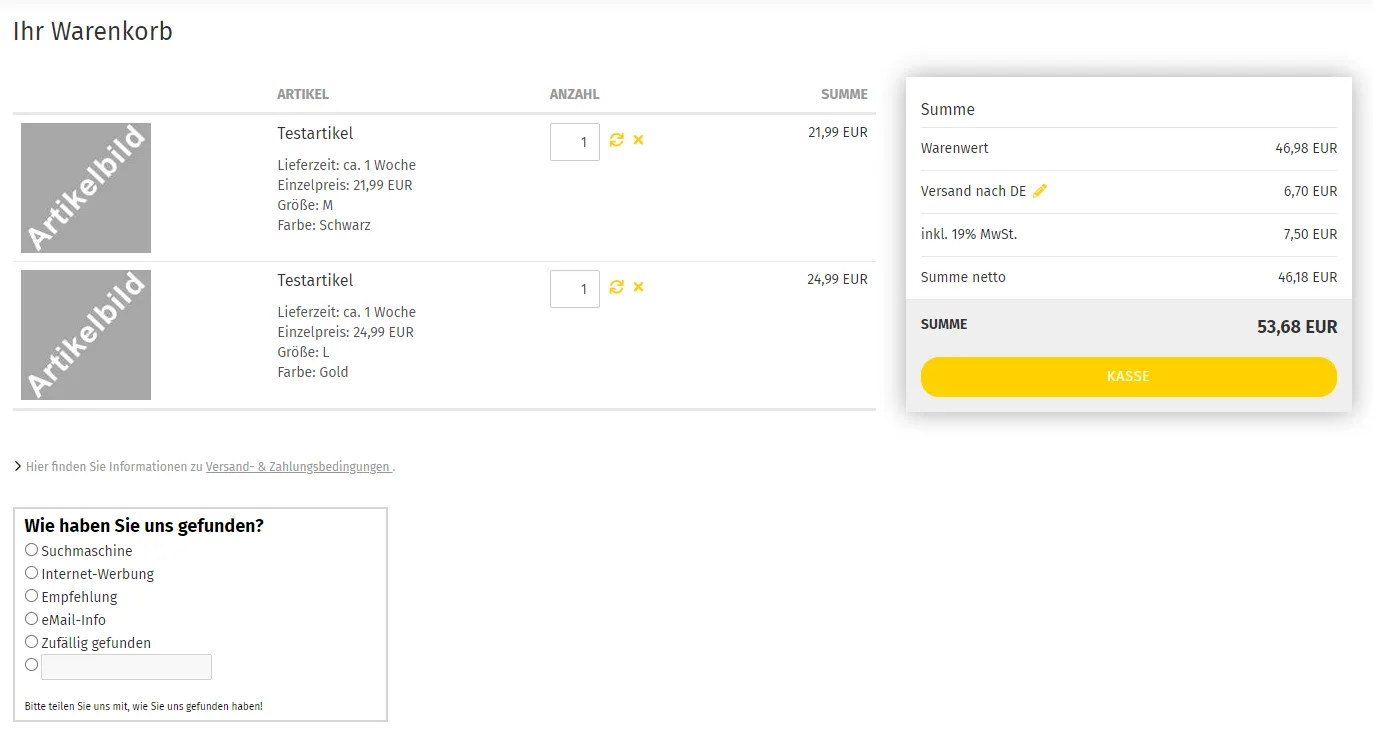Focus the custom answer text field
The height and width of the screenshot is (752, 1373).
coord(127,667)
